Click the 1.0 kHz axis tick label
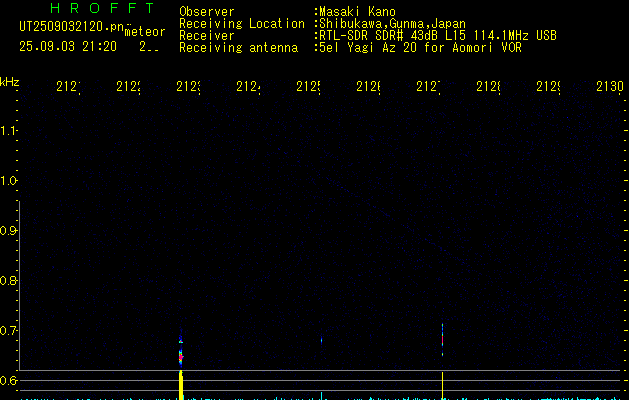This screenshot has width=629, height=400. click(8, 181)
